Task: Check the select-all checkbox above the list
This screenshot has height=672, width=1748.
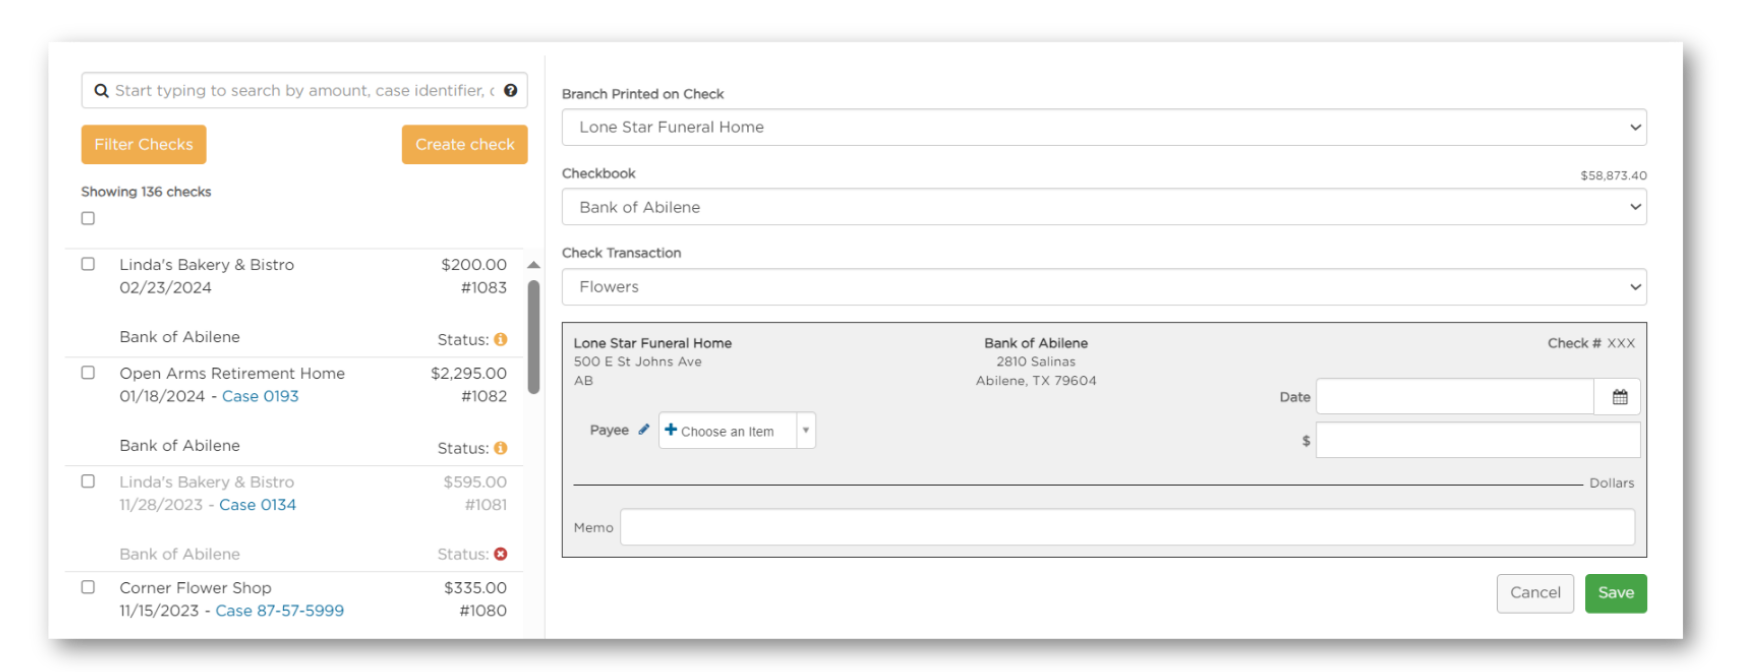Action: point(87,218)
